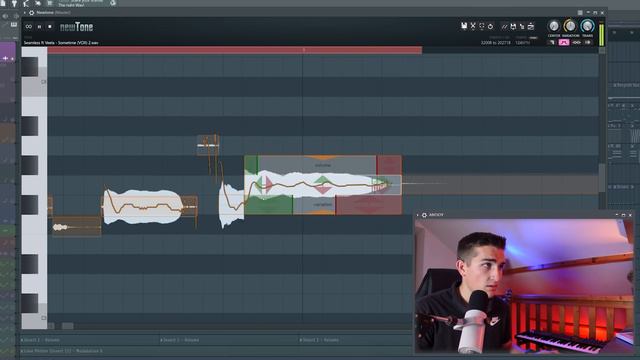Pause playback in NewTone
Viewport: 640px width, 360px height.
(40, 27)
